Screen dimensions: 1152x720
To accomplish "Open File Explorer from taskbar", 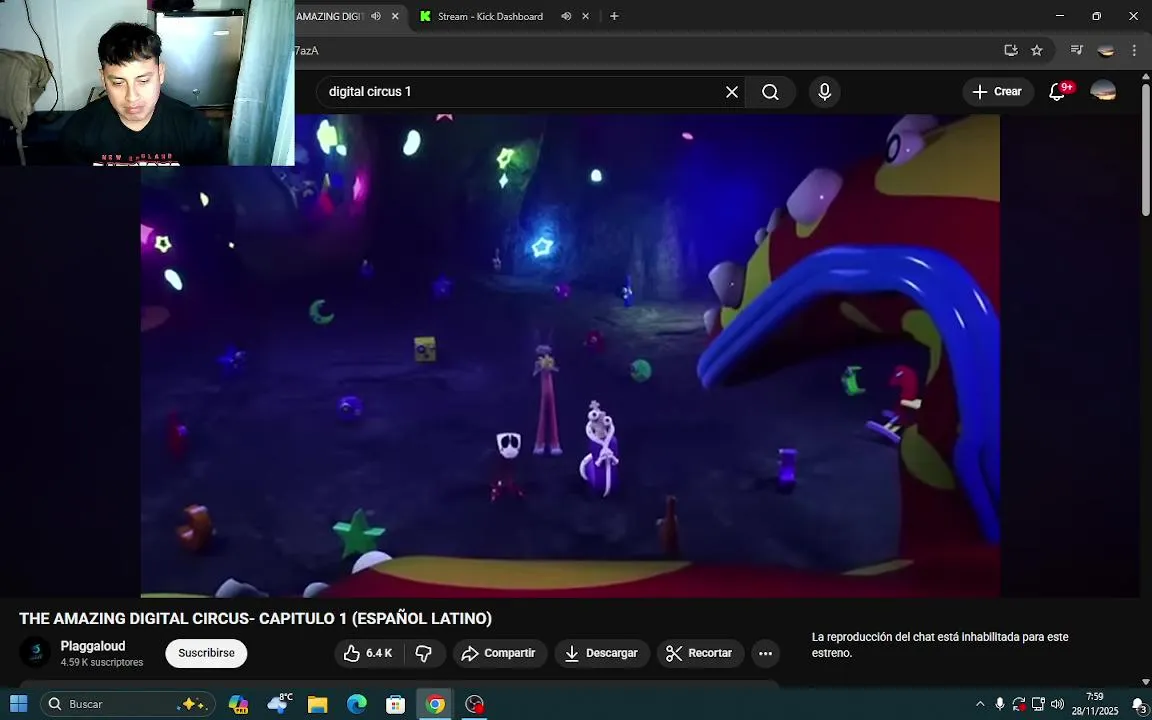I will tap(317, 704).
